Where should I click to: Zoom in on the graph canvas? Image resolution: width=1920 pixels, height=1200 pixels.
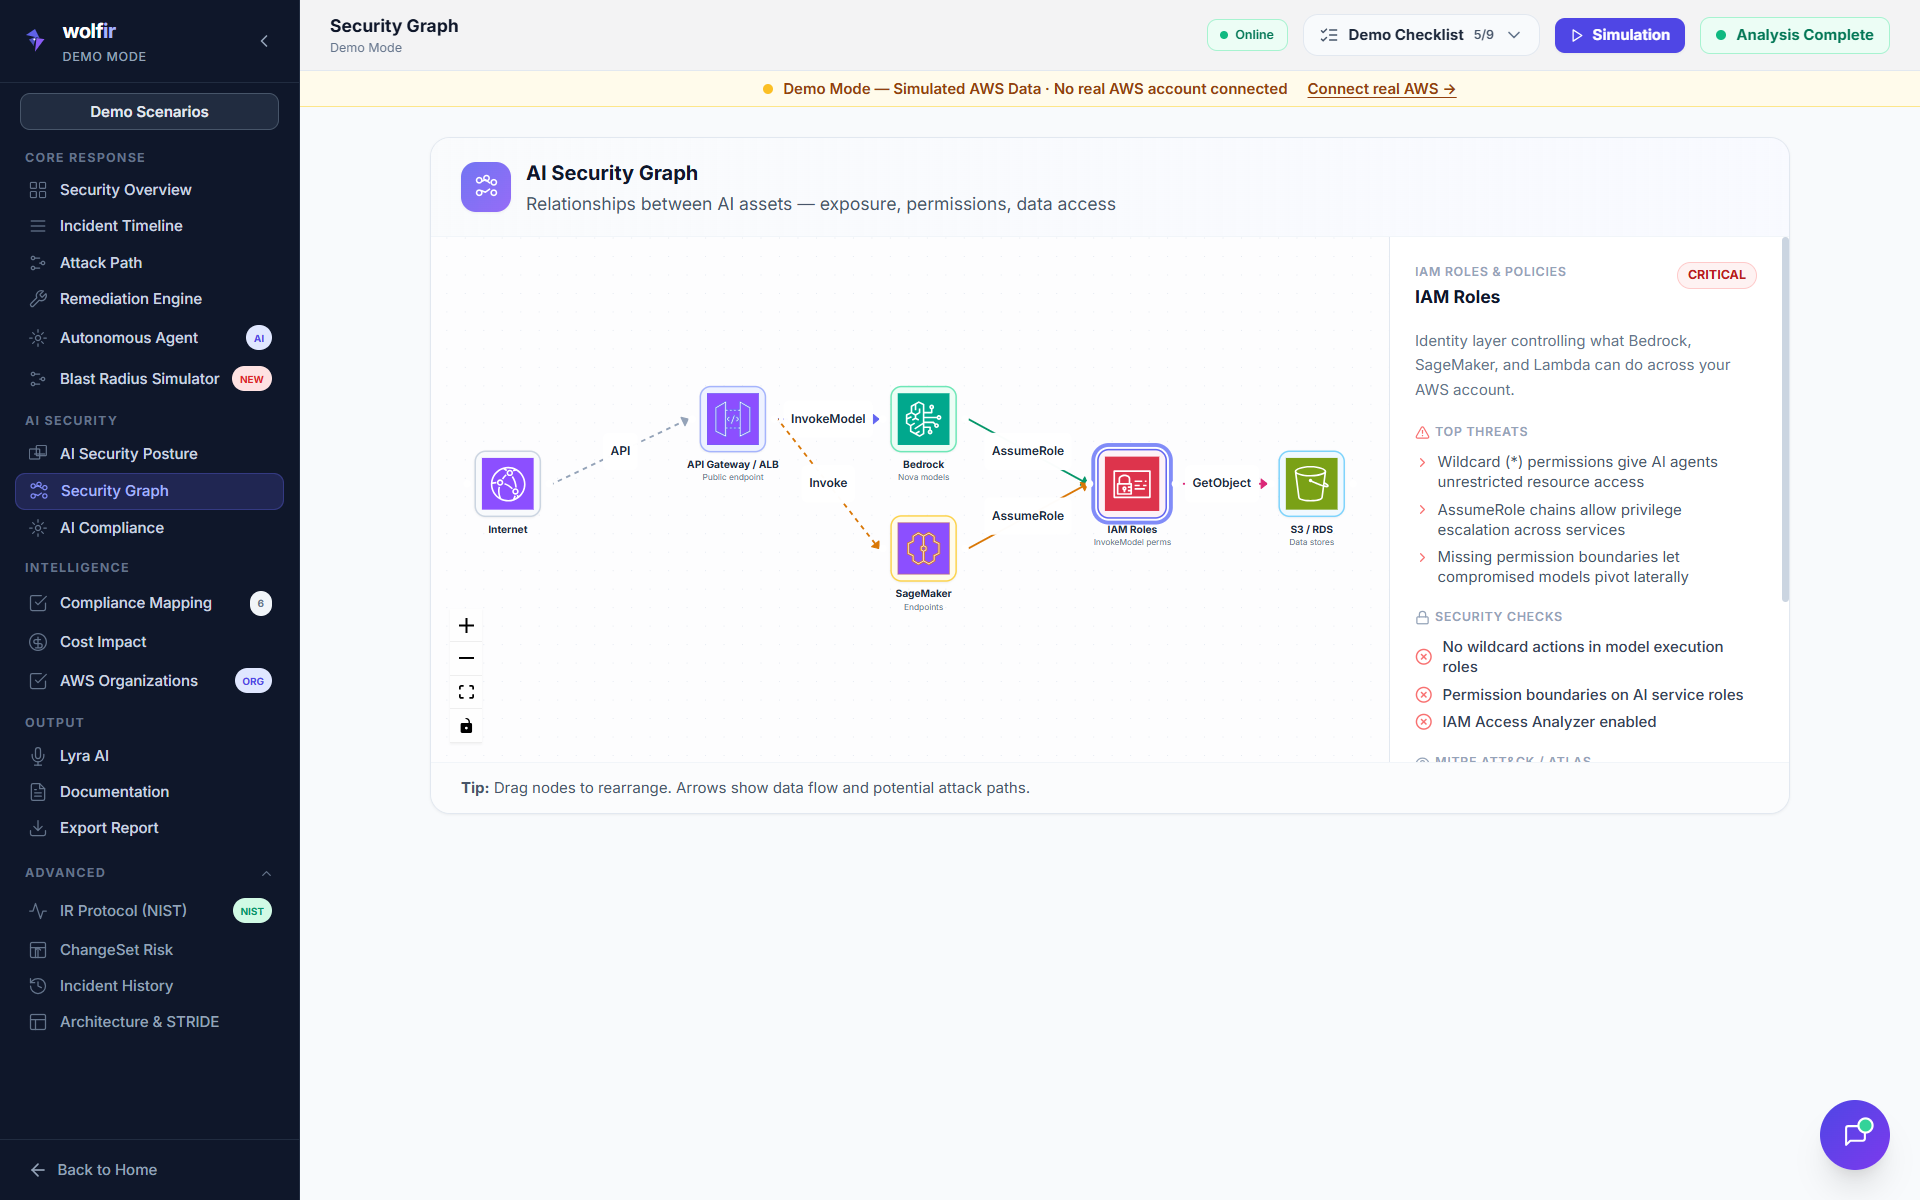pos(466,626)
